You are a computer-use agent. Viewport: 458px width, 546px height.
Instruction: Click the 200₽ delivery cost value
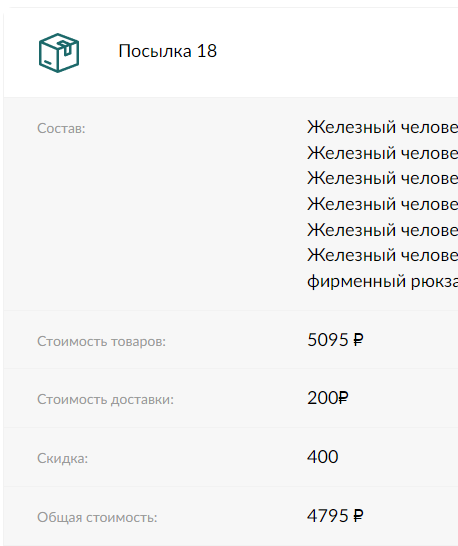pyautogui.click(x=327, y=398)
